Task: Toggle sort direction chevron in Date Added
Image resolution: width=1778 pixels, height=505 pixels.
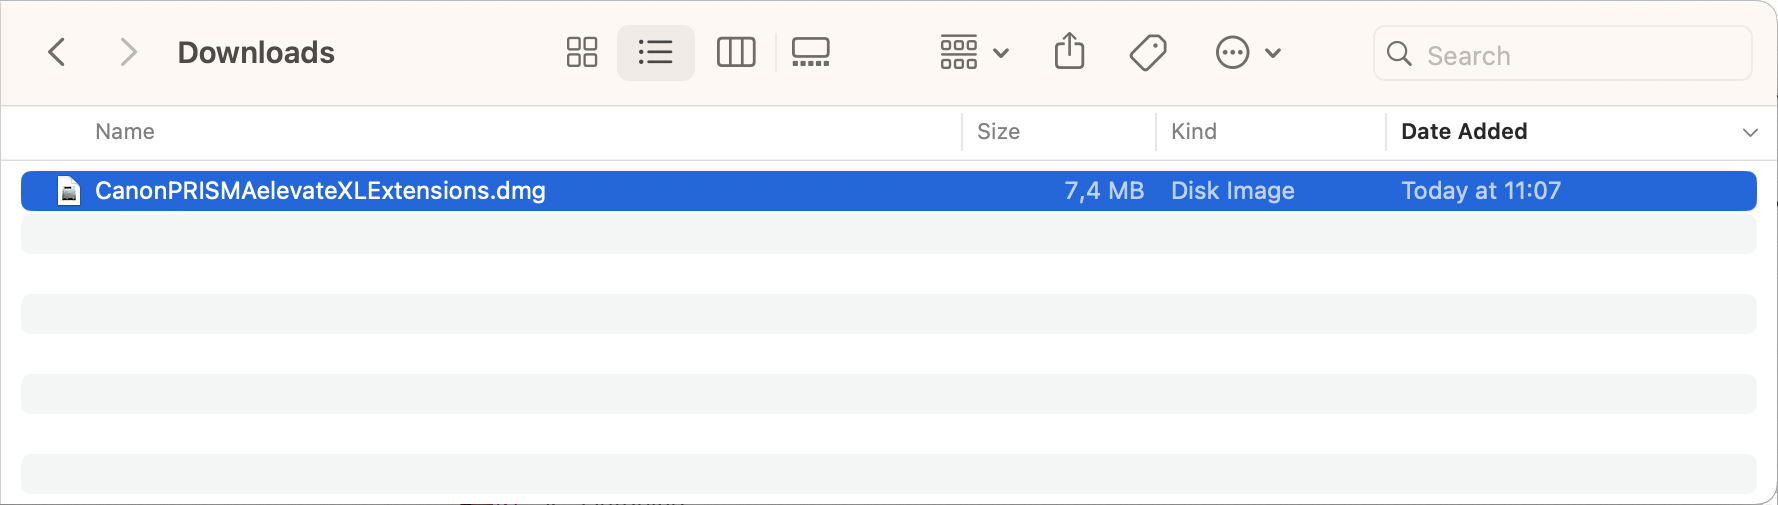Action: tap(1749, 132)
